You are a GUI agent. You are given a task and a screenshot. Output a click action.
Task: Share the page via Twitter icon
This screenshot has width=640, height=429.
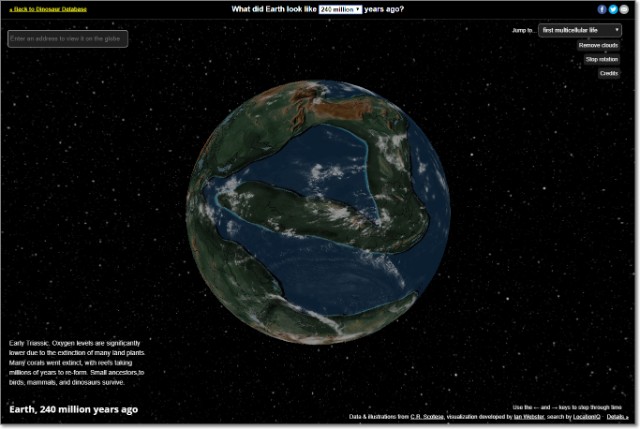[613, 9]
